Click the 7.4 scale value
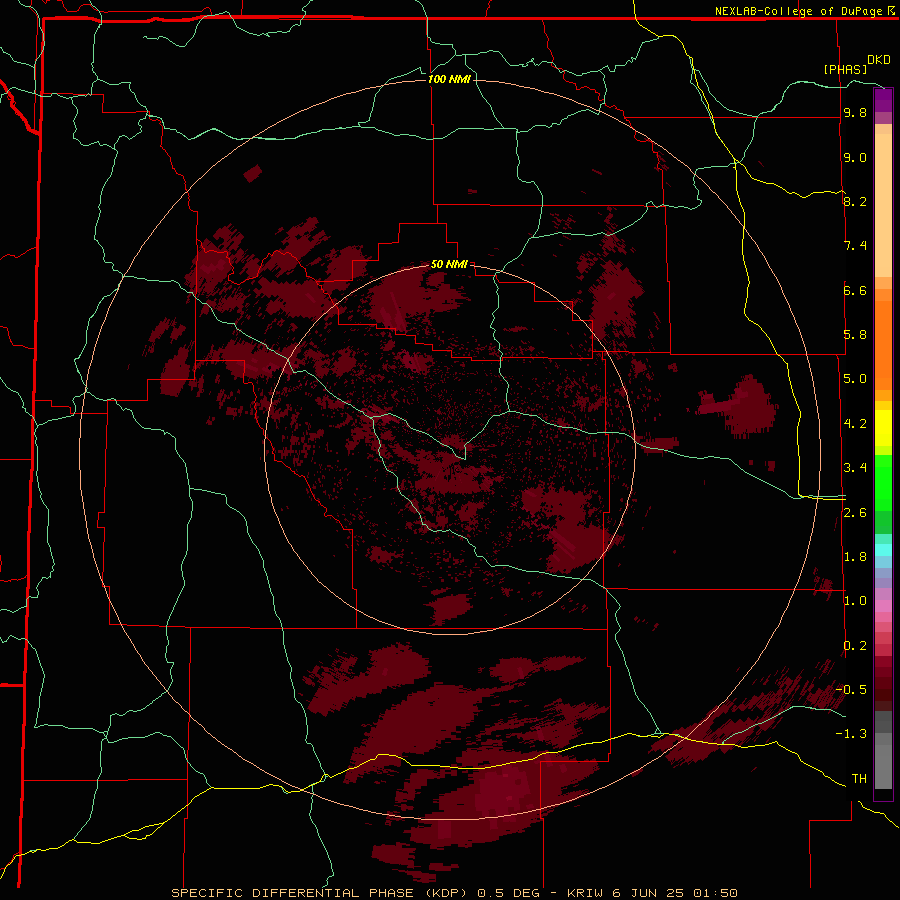 point(855,246)
